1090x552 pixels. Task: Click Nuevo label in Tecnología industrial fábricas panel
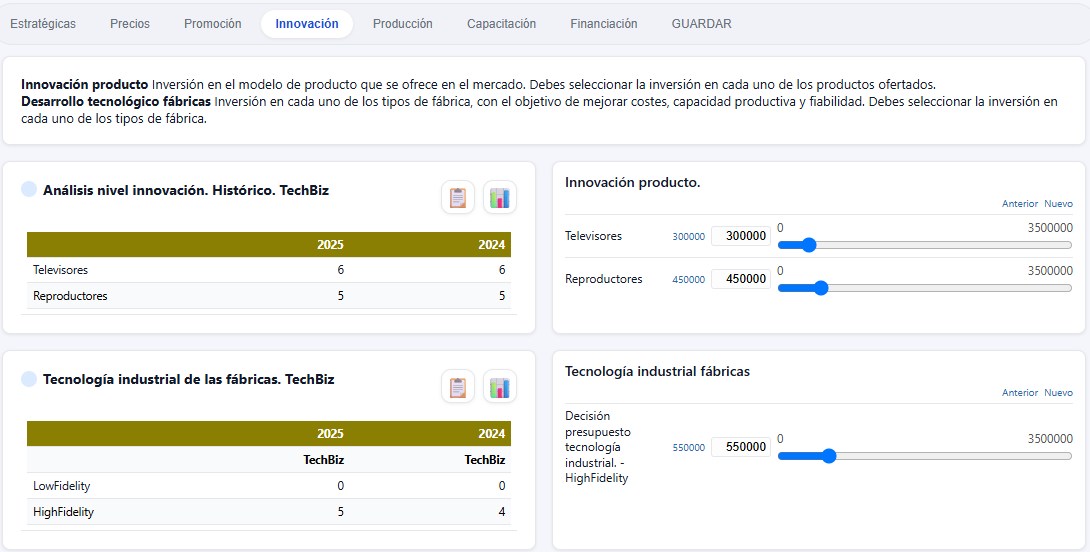(1058, 393)
